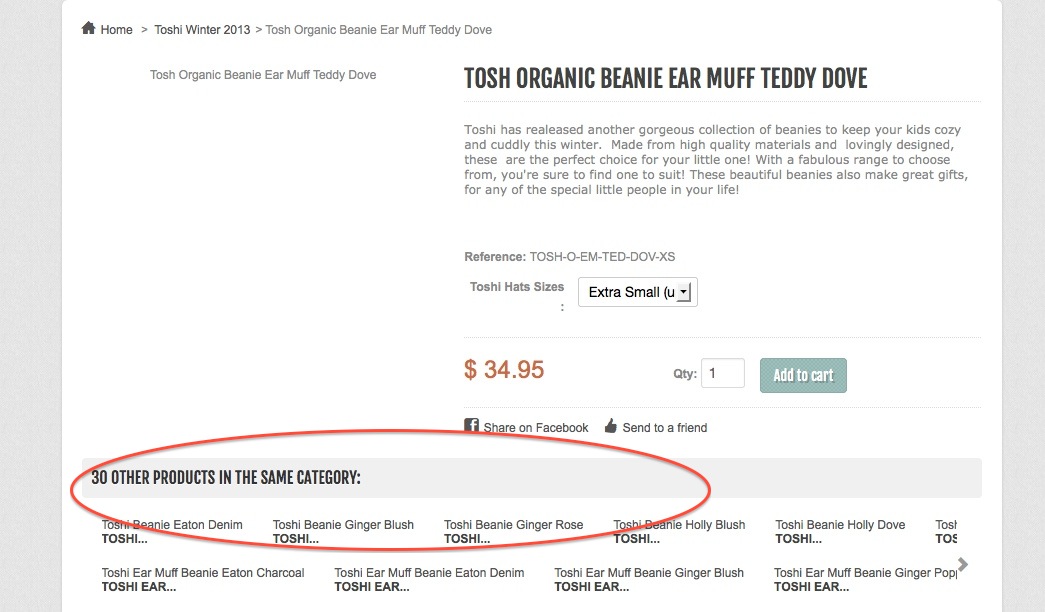Viewport: 1045px width, 612px height.
Task: Open Toshi Ear Muff Beanie Ginger Blush
Action: pyautogui.click(x=649, y=573)
